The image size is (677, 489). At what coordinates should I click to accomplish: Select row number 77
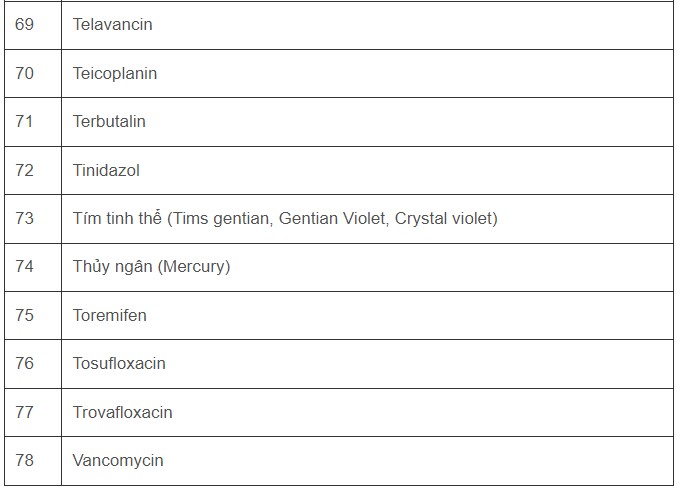click(24, 412)
